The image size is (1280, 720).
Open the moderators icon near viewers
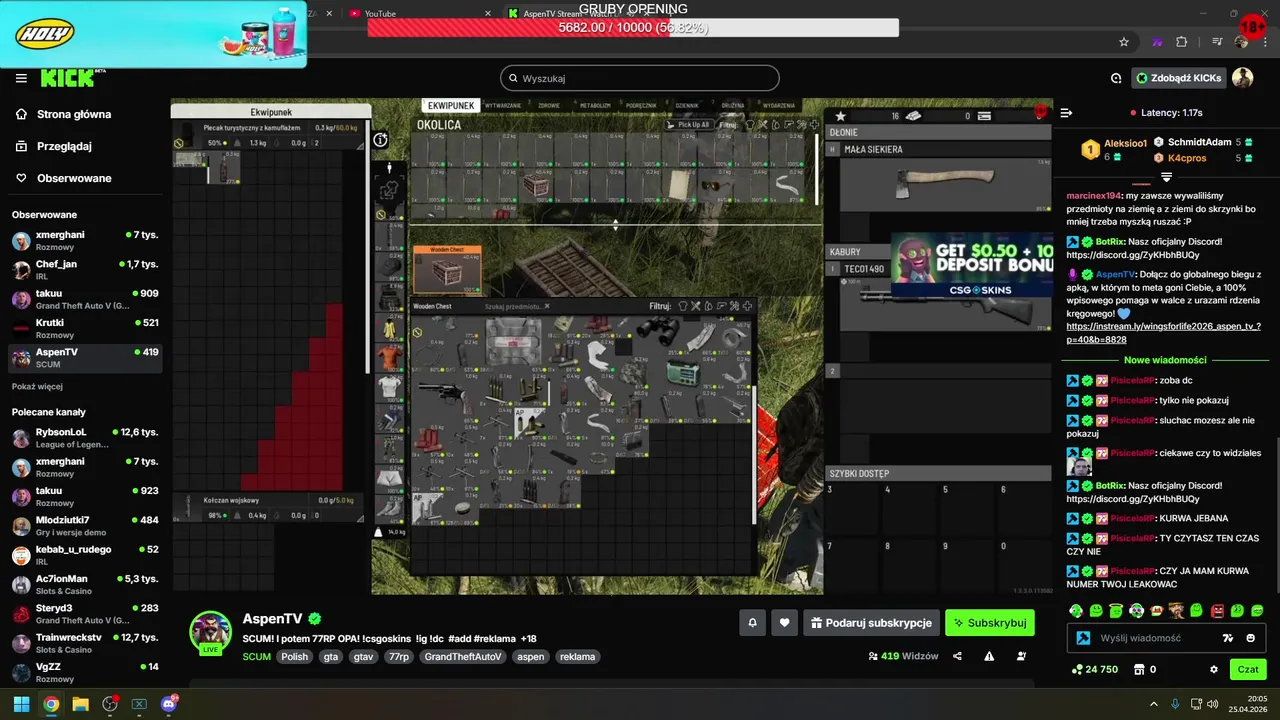click(x=1021, y=656)
